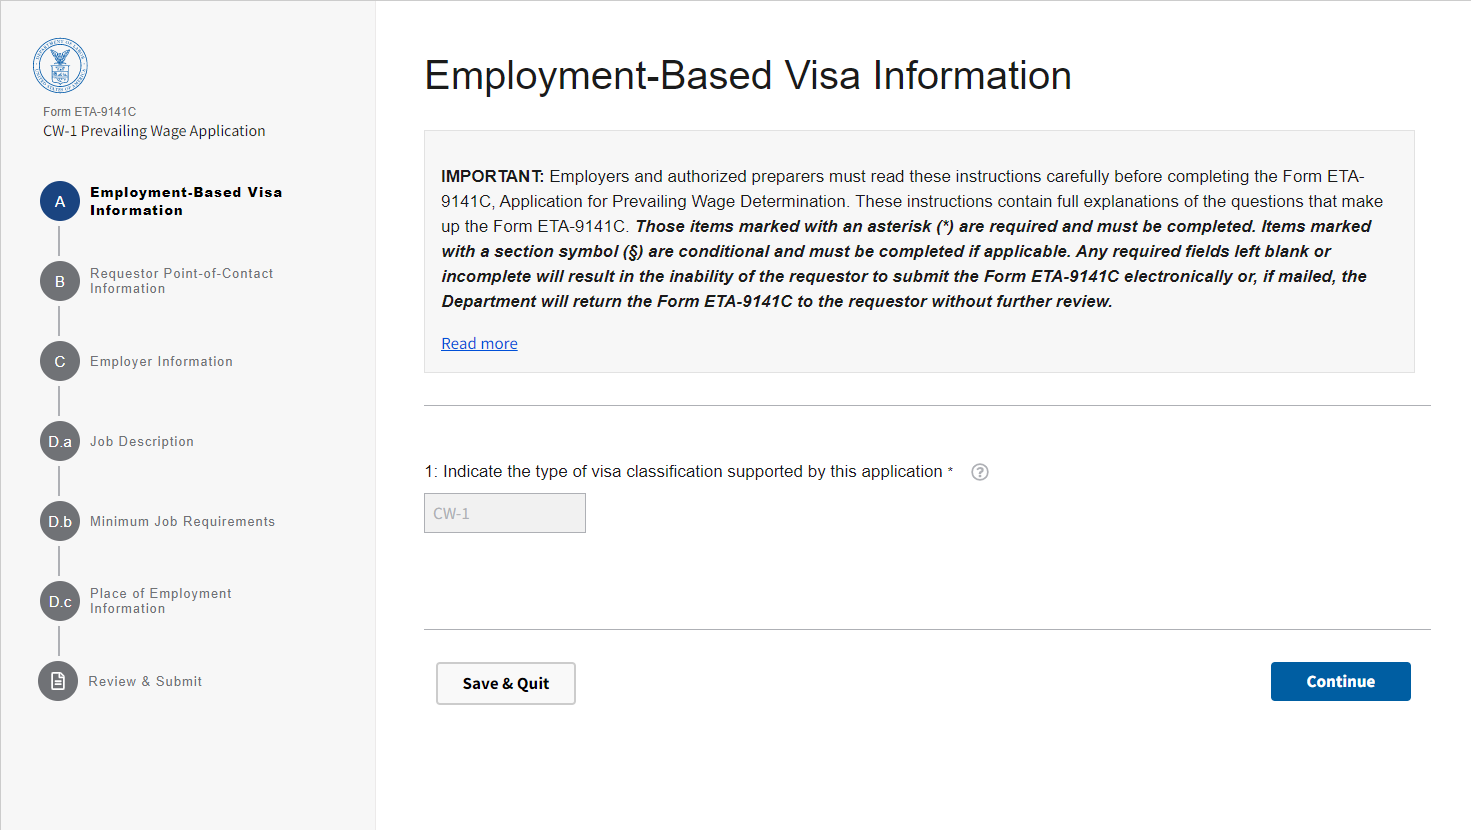Click the Read more link
The image size is (1471, 830).
click(x=479, y=343)
